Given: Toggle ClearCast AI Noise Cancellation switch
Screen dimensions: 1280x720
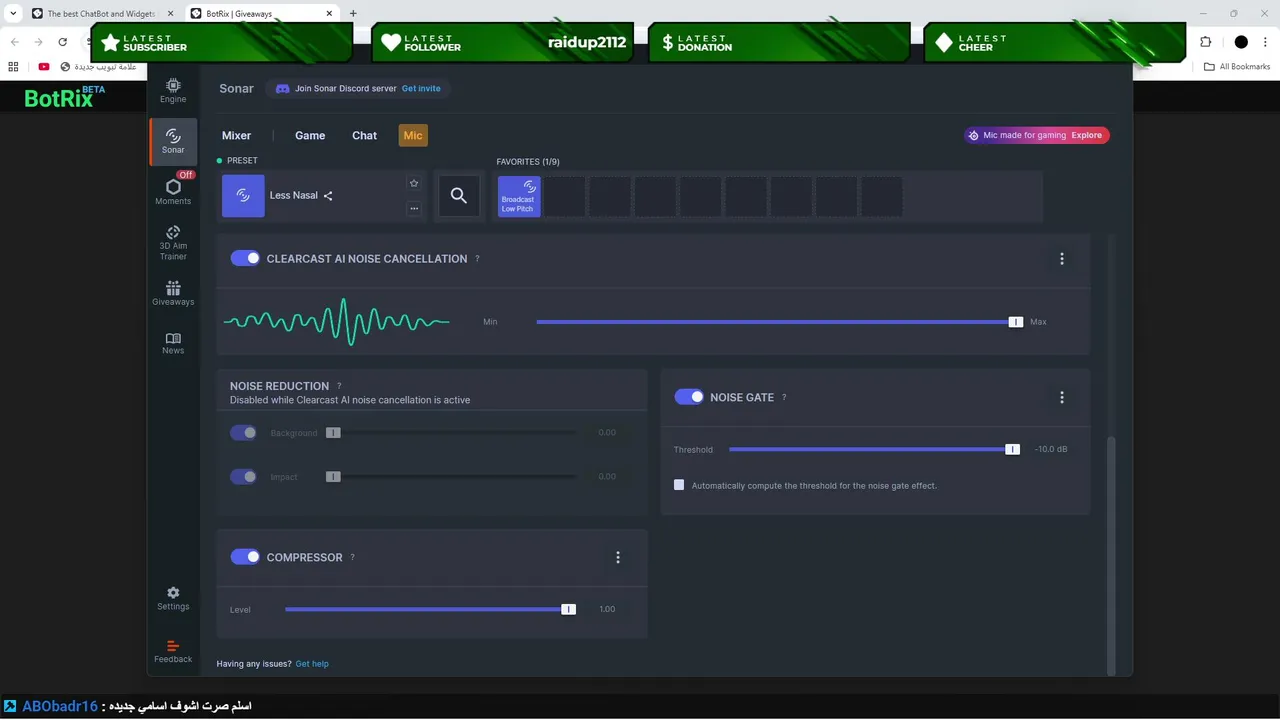Looking at the screenshot, I should [245, 258].
